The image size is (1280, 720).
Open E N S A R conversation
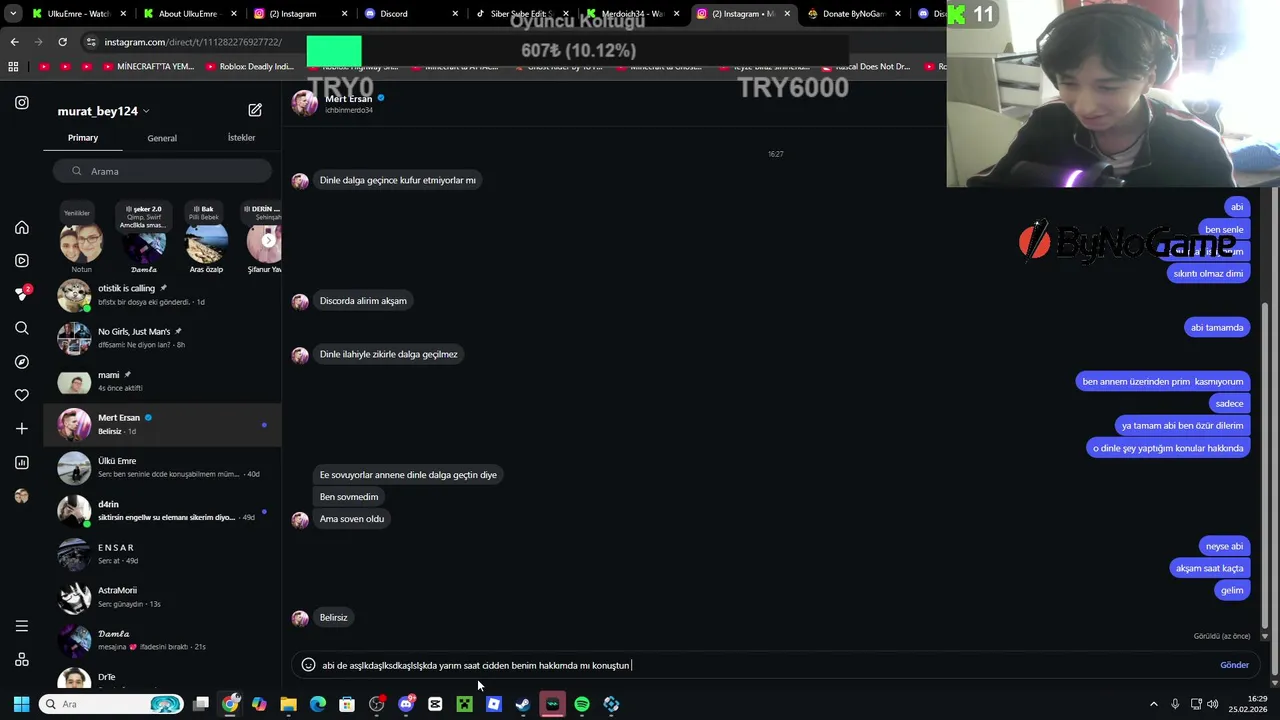[x=162, y=553]
